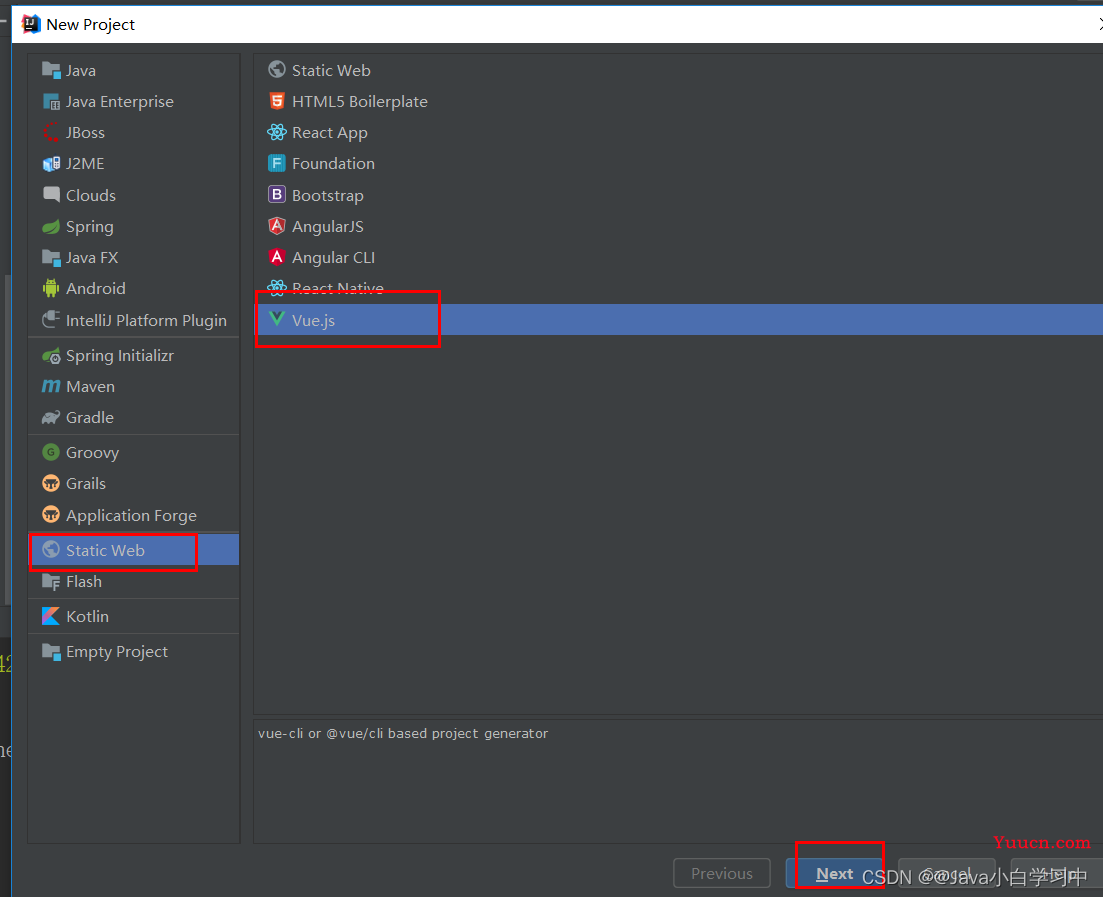Click the Previous button
The width and height of the screenshot is (1103, 897).
click(722, 873)
